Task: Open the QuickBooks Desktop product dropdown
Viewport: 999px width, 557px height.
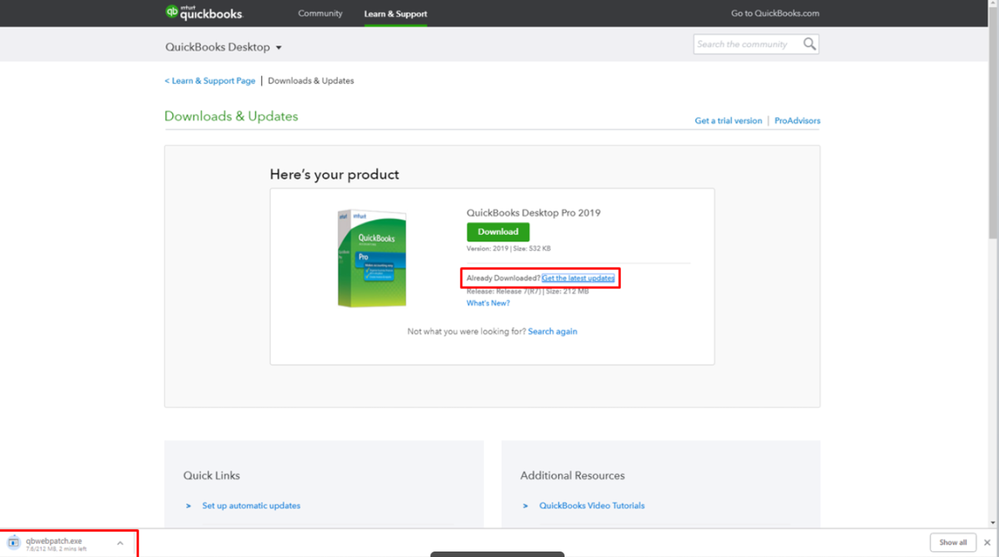Action: (x=223, y=47)
